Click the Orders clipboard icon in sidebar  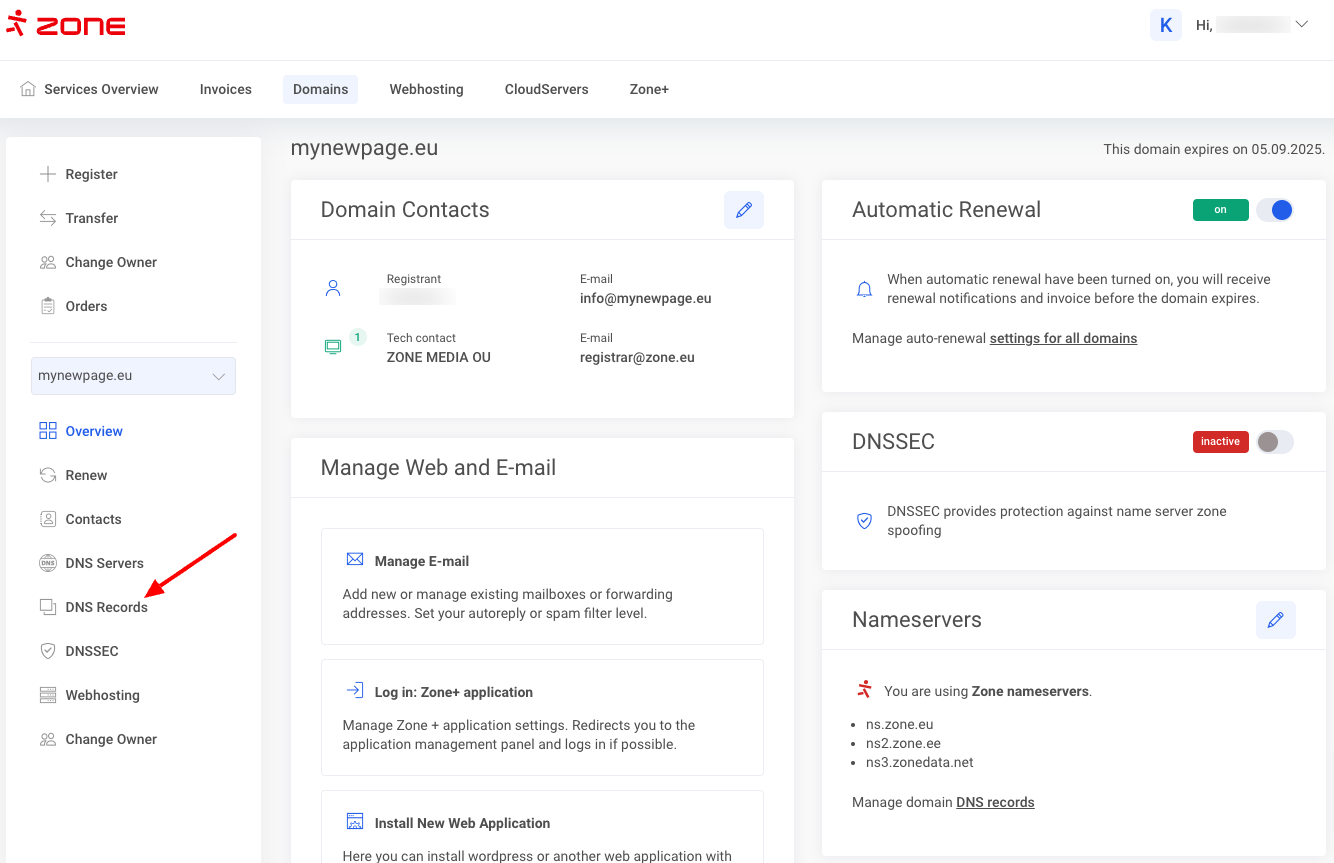tap(48, 306)
